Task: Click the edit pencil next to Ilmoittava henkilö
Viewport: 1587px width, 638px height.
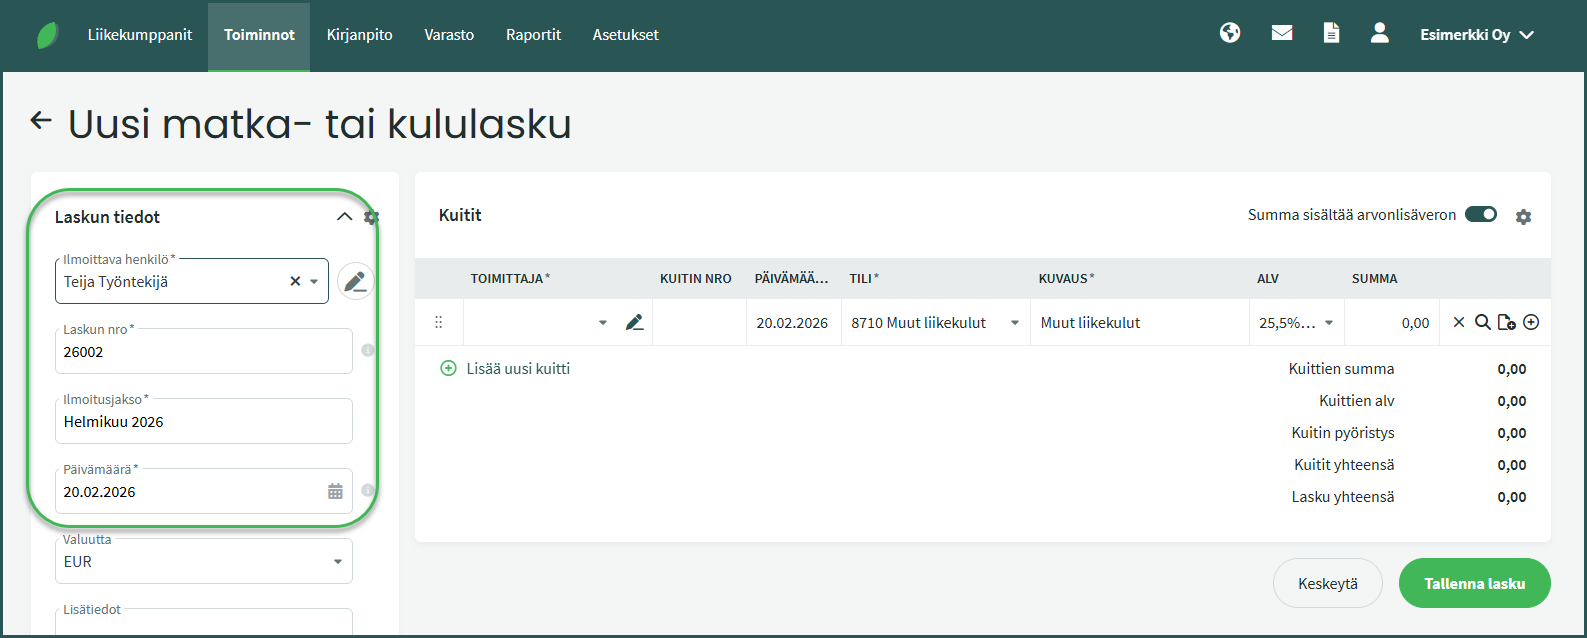Action: (355, 282)
